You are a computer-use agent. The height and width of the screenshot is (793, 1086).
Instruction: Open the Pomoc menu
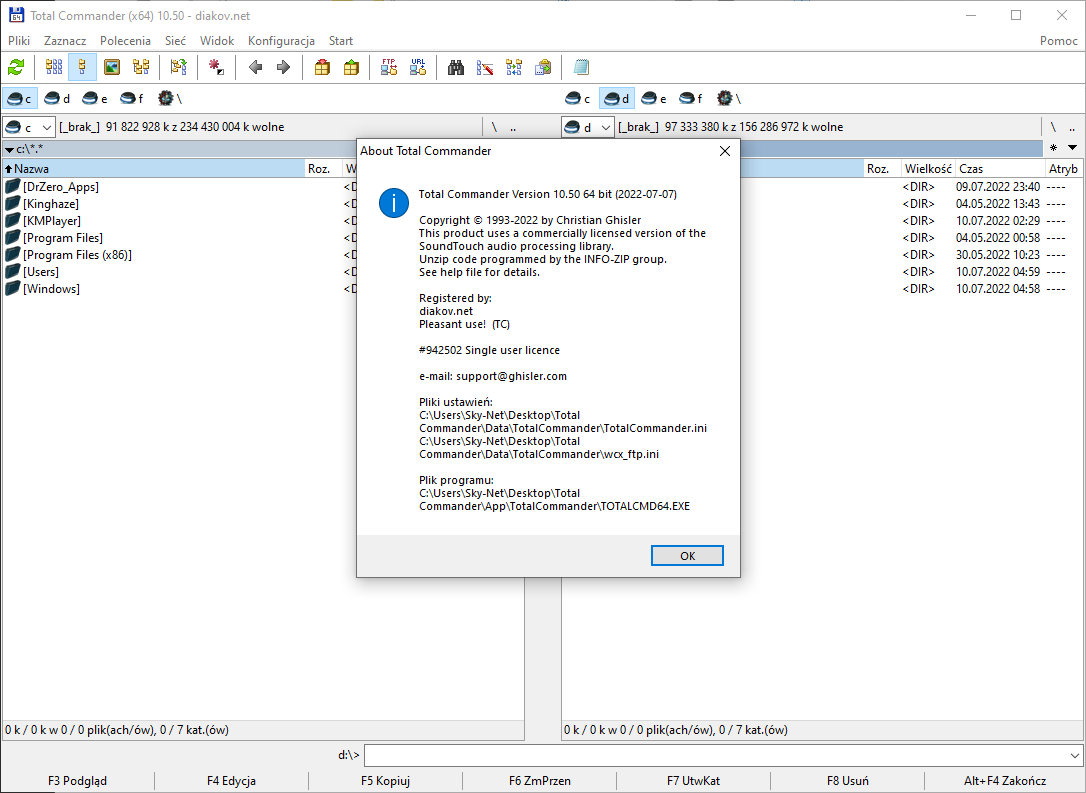[x=1058, y=41]
